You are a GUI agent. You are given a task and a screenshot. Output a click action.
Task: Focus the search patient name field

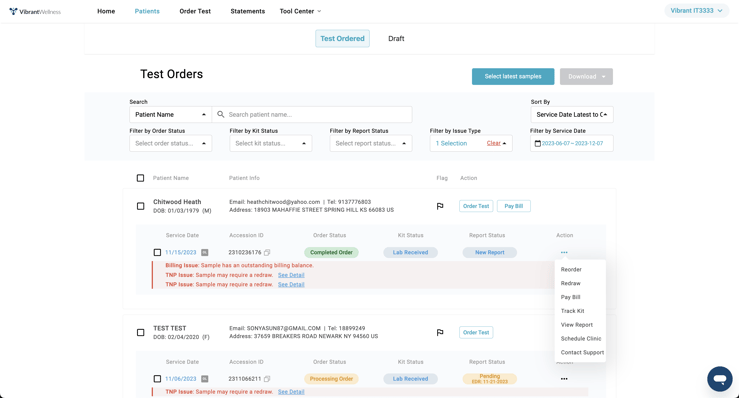click(312, 115)
